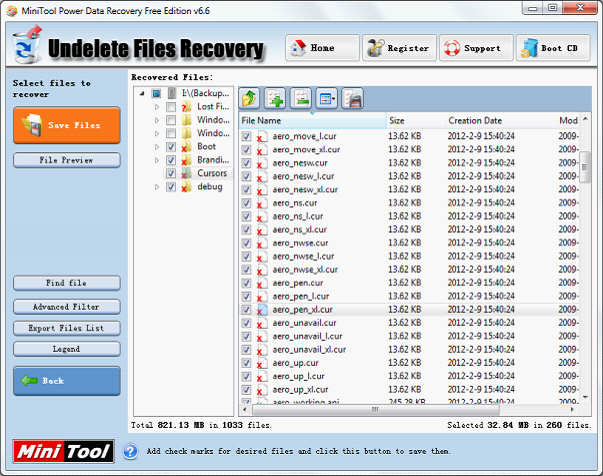Sort by Mod column header
This screenshot has width=603, height=476.
[x=568, y=121]
